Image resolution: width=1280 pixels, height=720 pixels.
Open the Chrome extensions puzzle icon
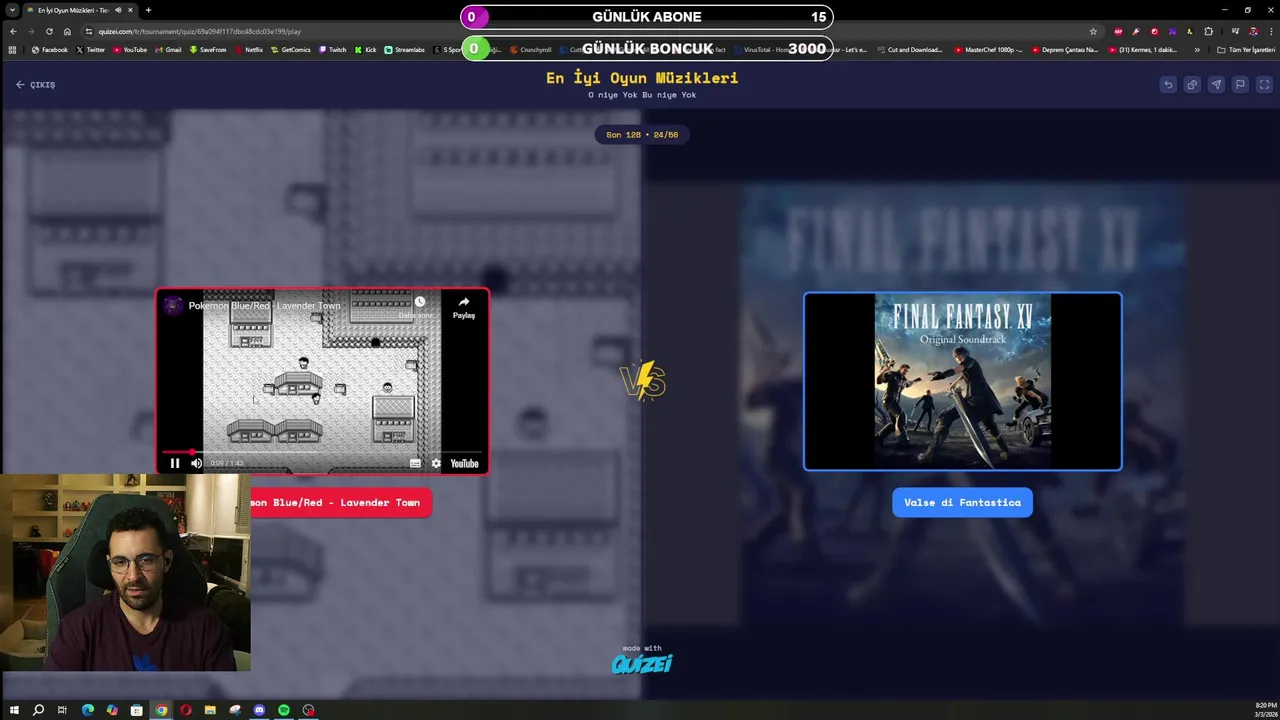[1208, 31]
